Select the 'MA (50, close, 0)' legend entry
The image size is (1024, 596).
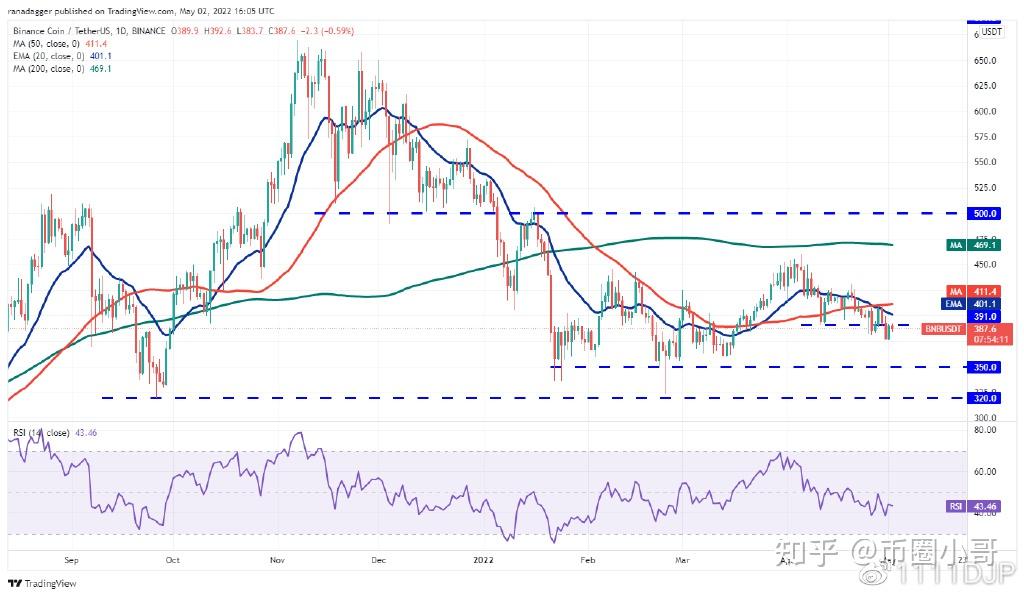(46, 44)
